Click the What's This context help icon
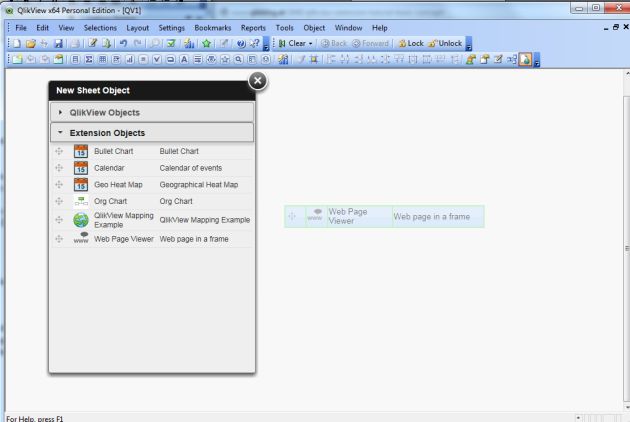 click(255, 43)
